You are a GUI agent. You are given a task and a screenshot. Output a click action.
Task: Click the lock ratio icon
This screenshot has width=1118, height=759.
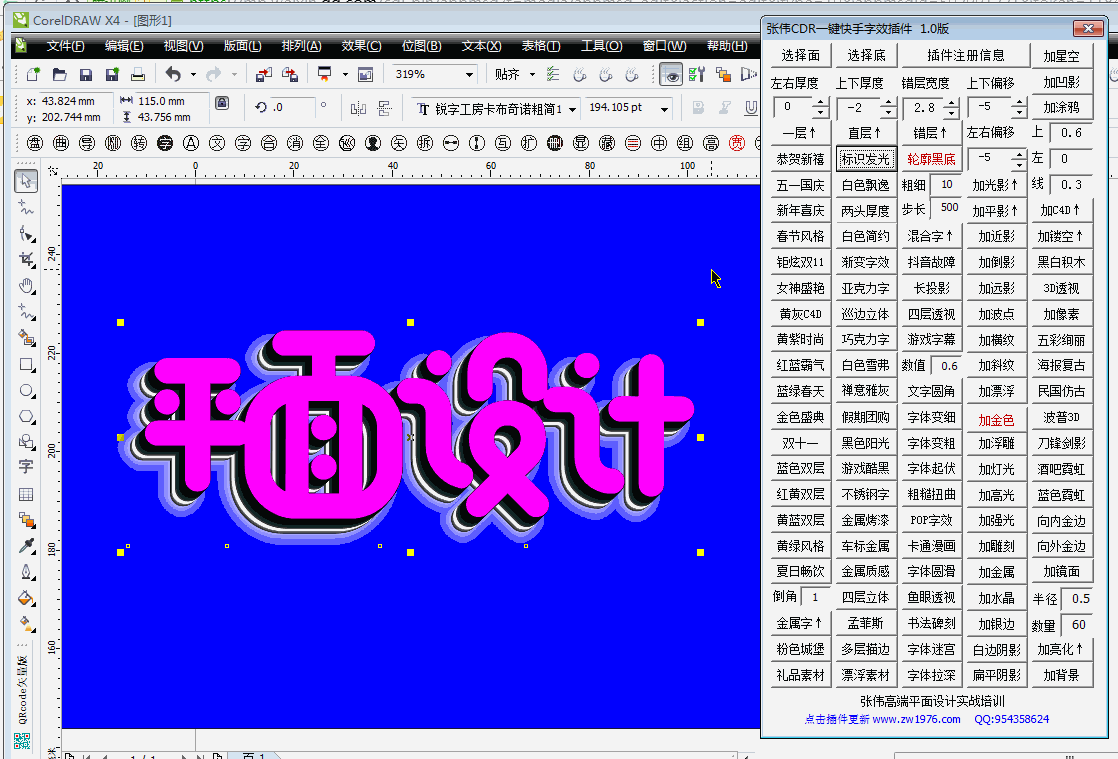pyautogui.click(x=222, y=103)
